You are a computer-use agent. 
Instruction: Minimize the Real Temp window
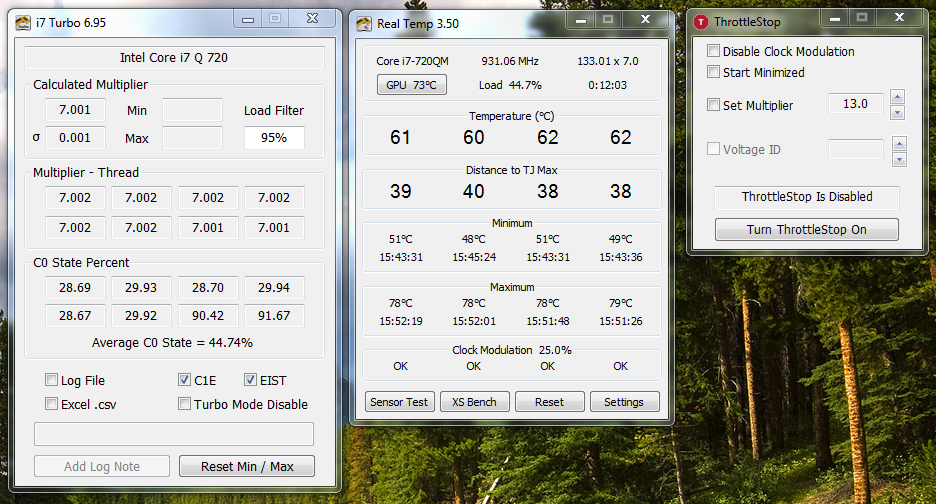coord(581,20)
